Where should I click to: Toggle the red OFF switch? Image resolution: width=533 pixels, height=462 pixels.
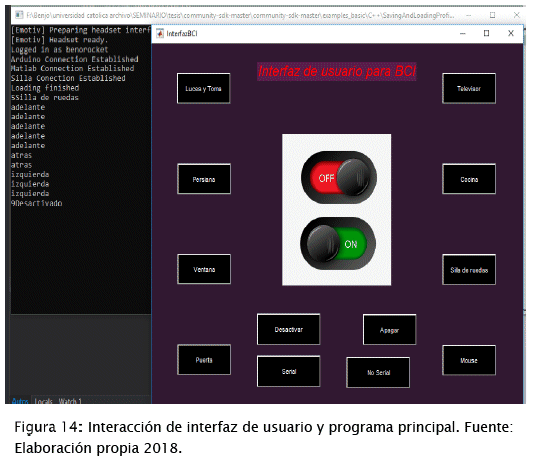point(339,177)
